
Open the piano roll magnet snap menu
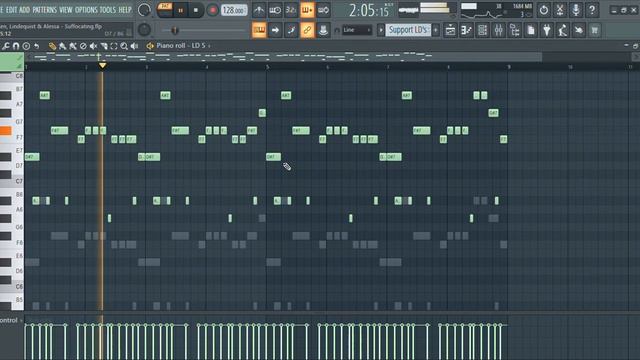pyautogui.click(x=16, y=46)
